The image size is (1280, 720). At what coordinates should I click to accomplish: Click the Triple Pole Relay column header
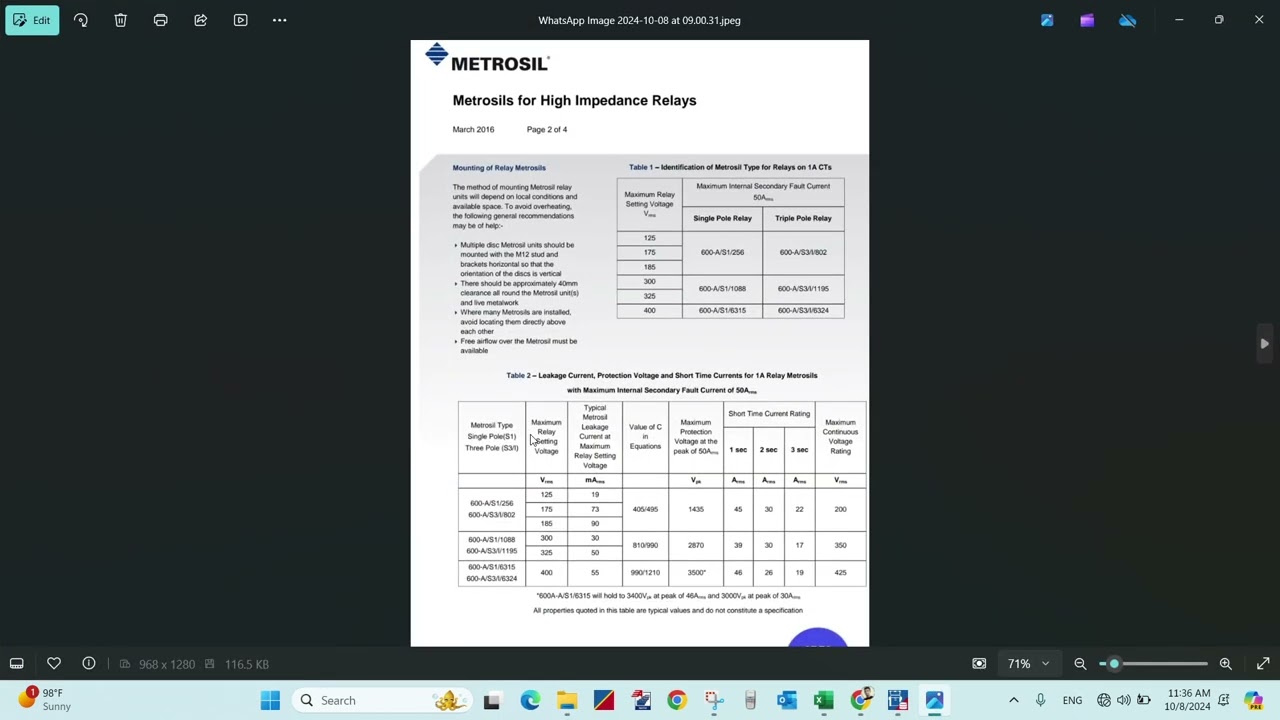(x=803, y=218)
